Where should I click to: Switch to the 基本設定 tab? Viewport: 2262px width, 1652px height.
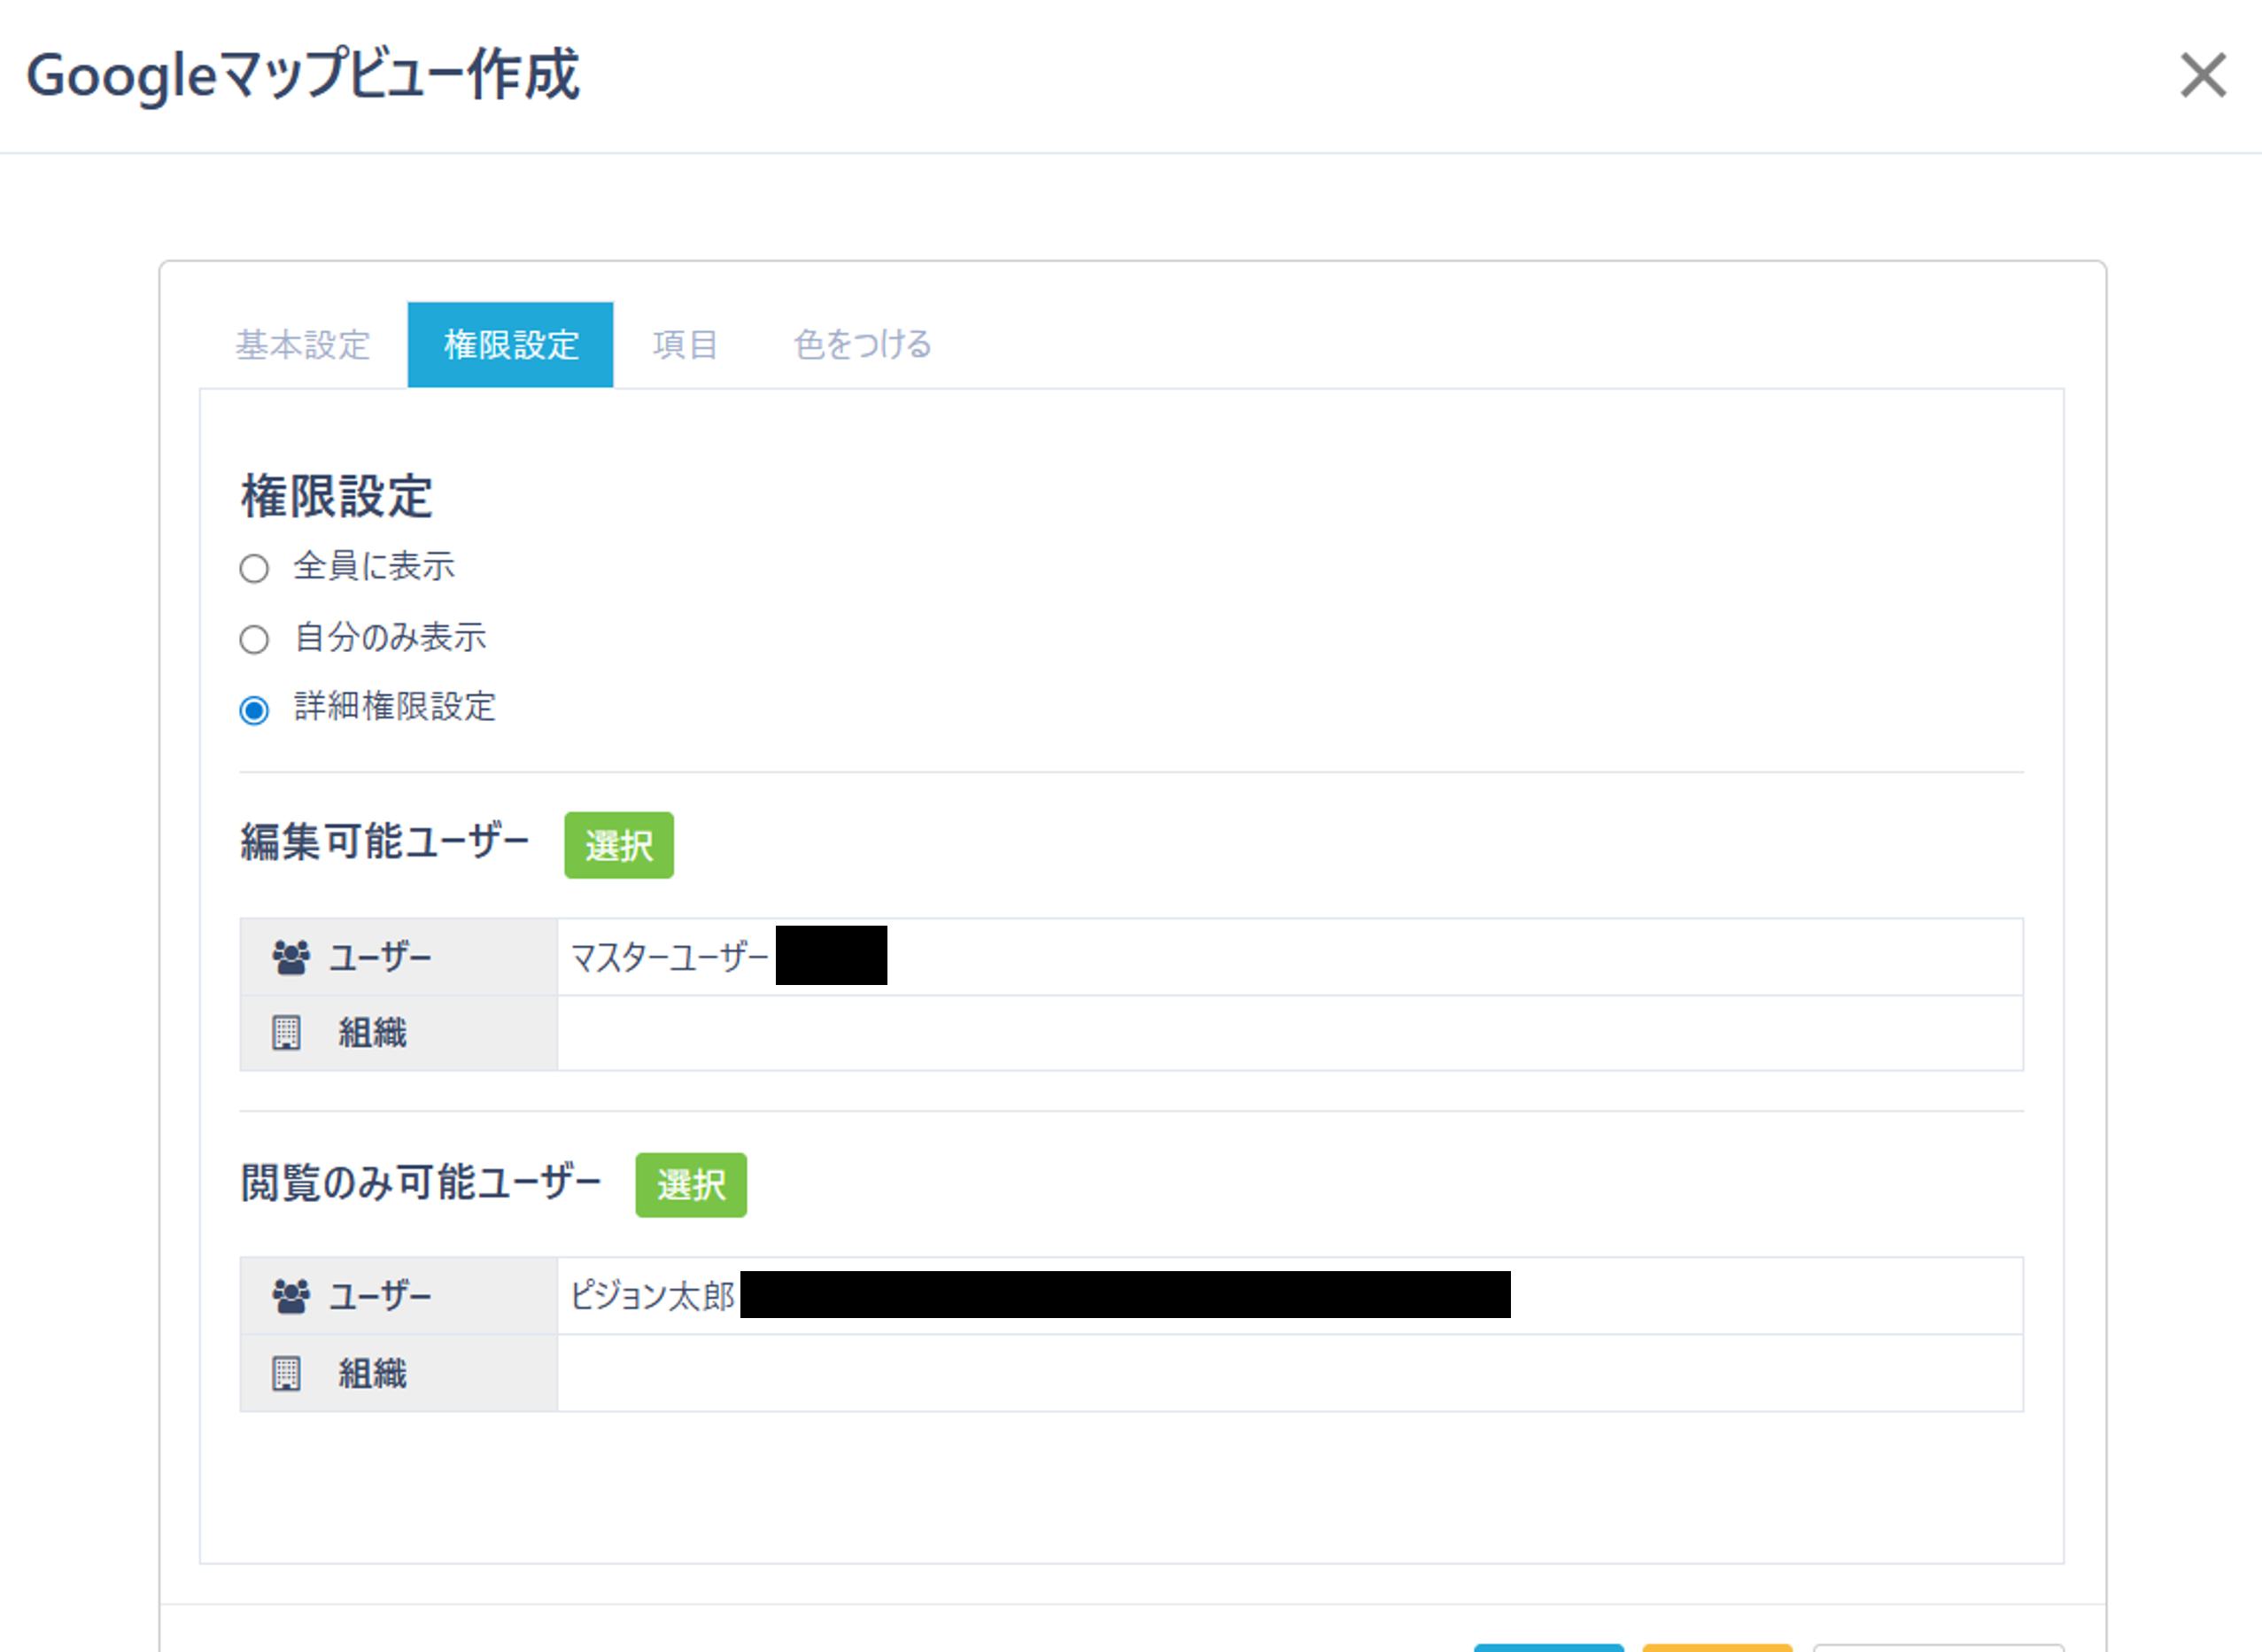(x=302, y=344)
